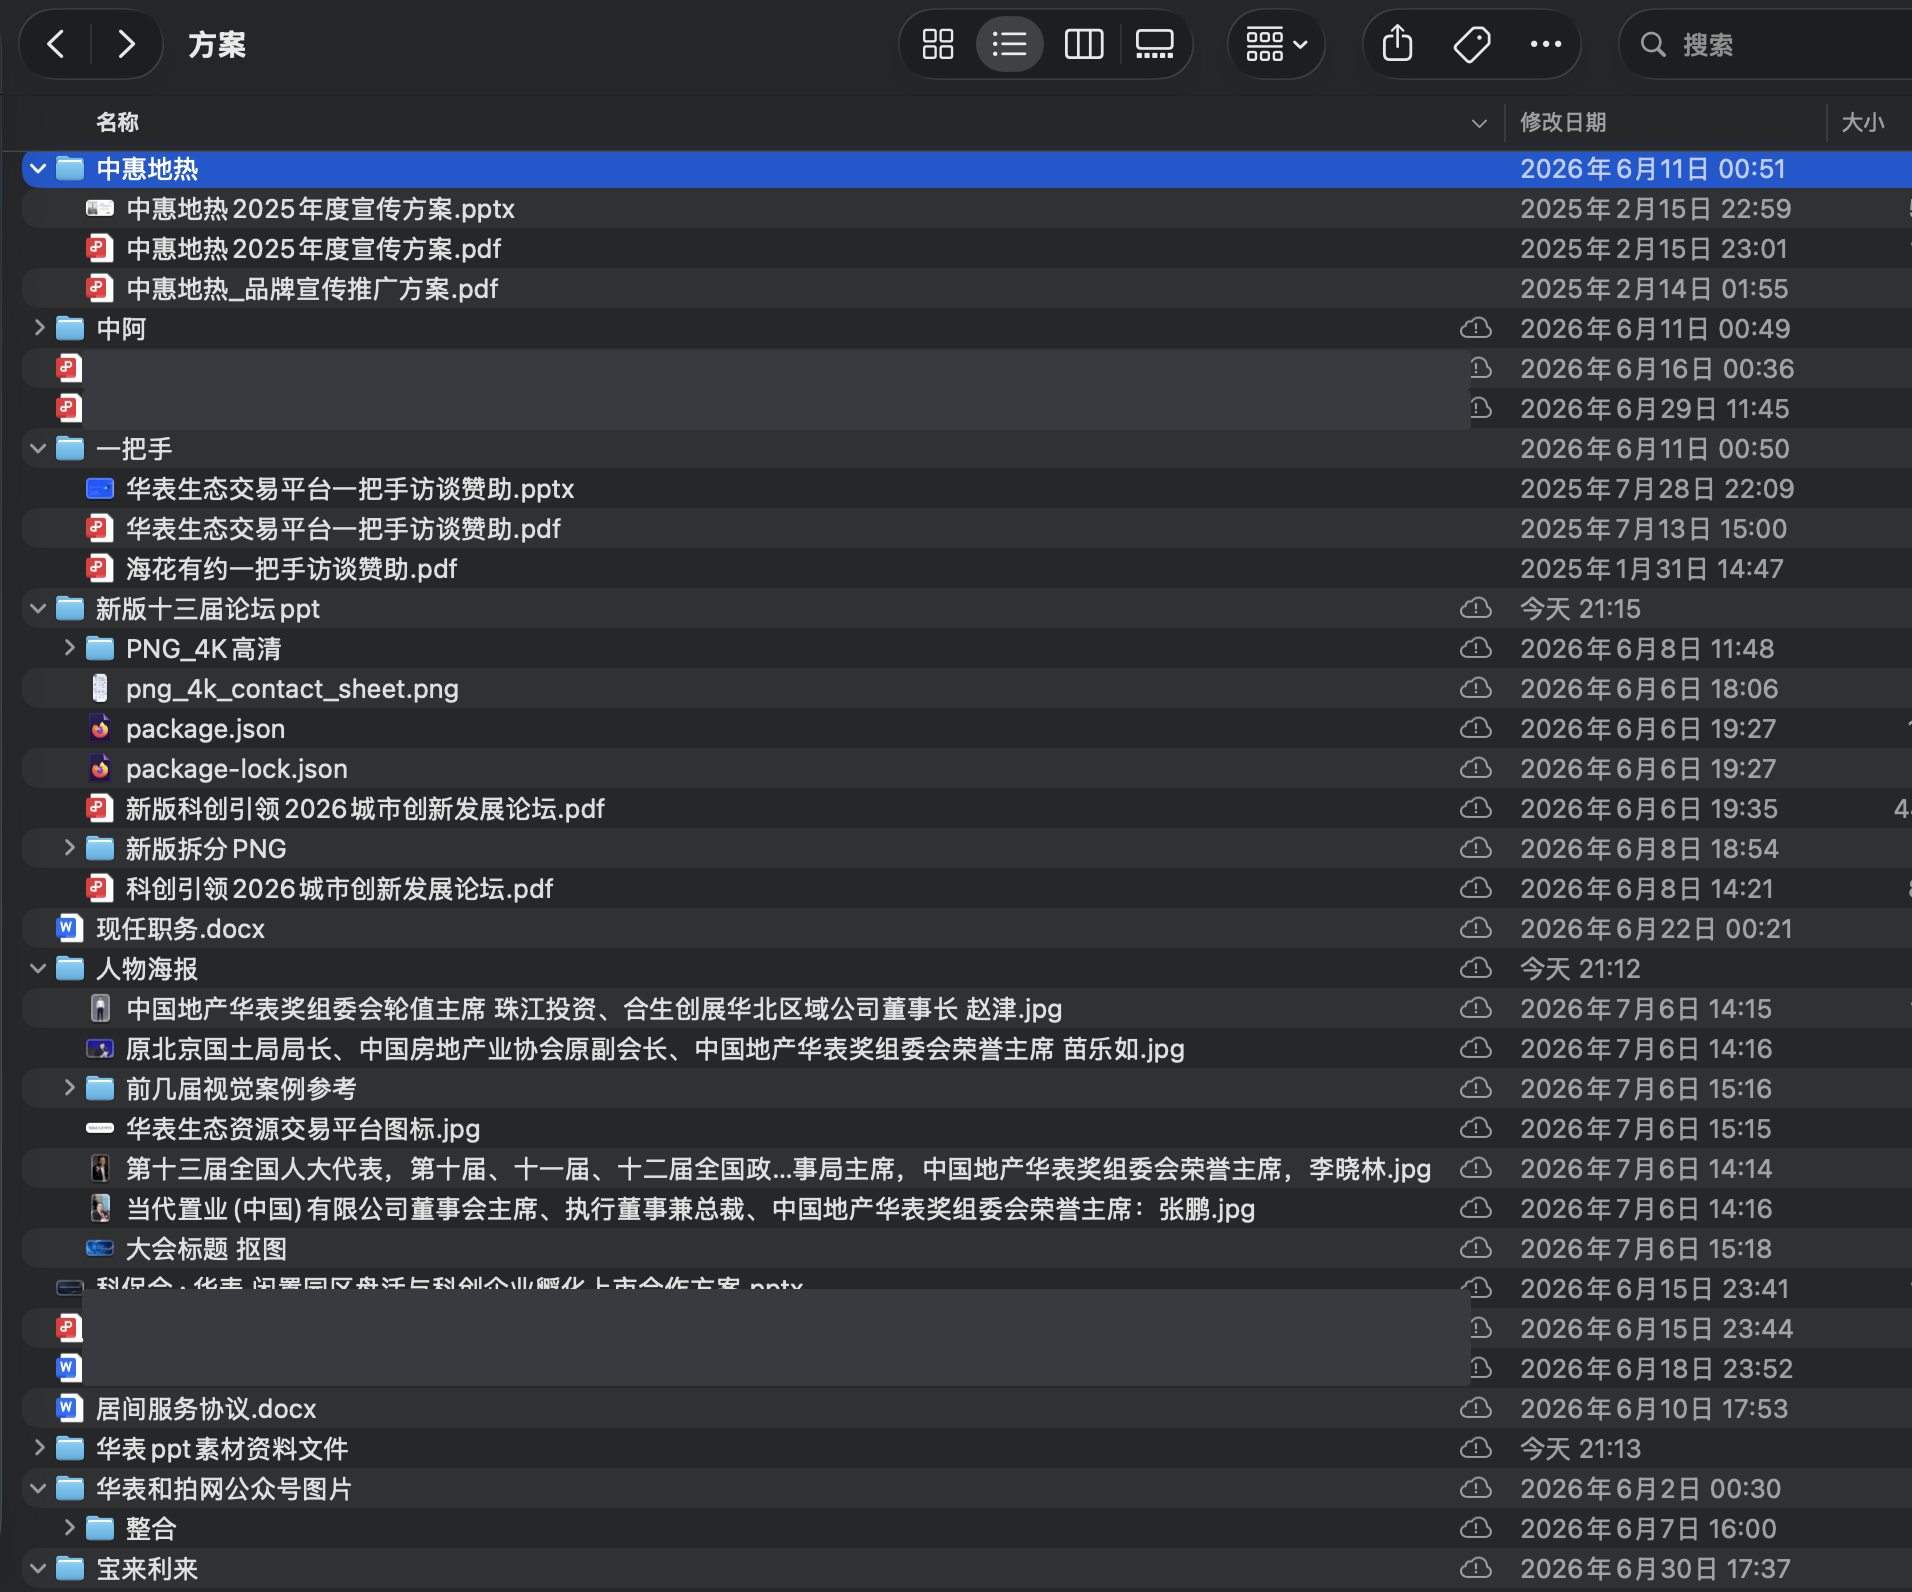Image resolution: width=1912 pixels, height=1592 pixels.
Task: Click the iCloud status icon for package.json
Action: (1476, 728)
